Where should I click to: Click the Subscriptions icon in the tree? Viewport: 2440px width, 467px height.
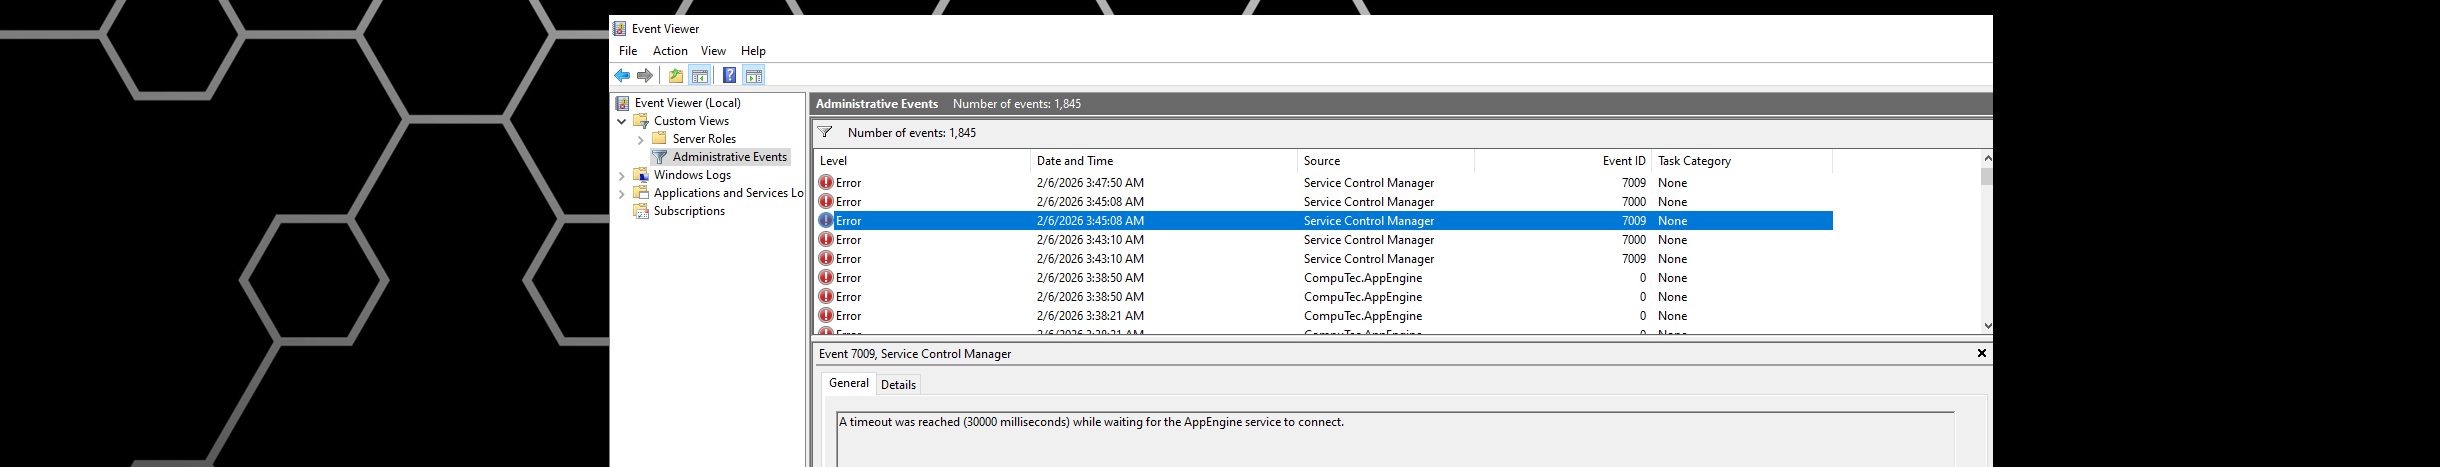point(641,211)
